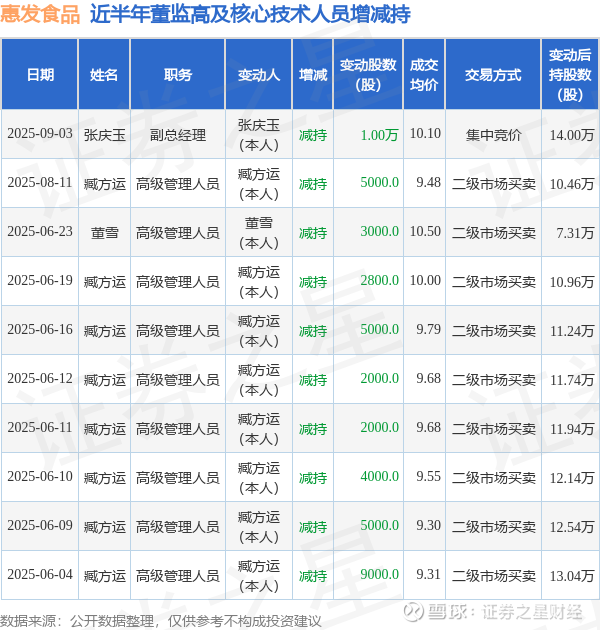600x630 pixels.
Task: Click the 9000.0 share change value
Action: pyautogui.click(x=379, y=575)
